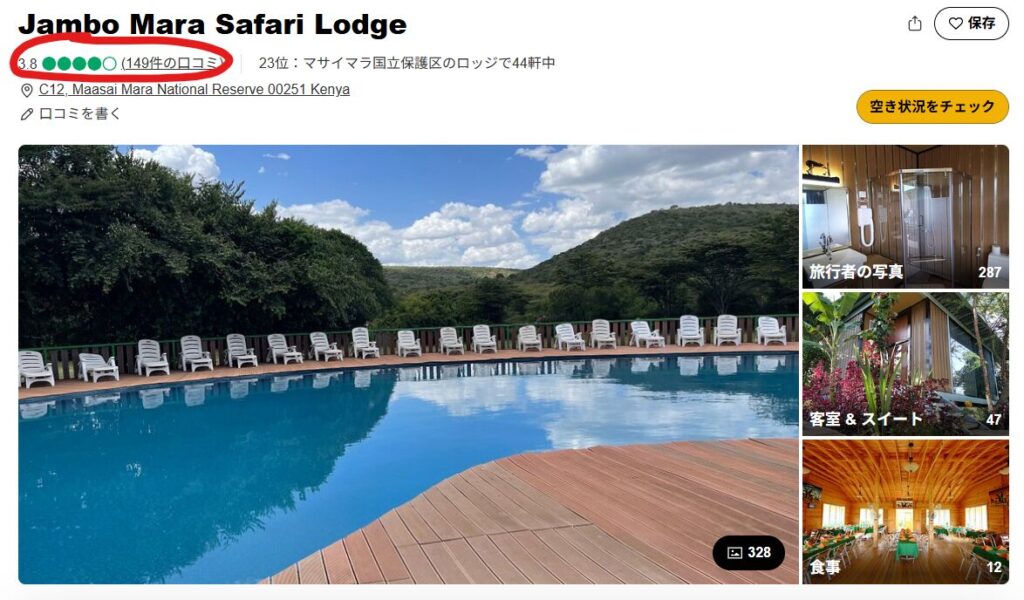This screenshot has height=600, width=1024.
Task: Open the C12 Maasai Mara address link
Action: point(194,89)
